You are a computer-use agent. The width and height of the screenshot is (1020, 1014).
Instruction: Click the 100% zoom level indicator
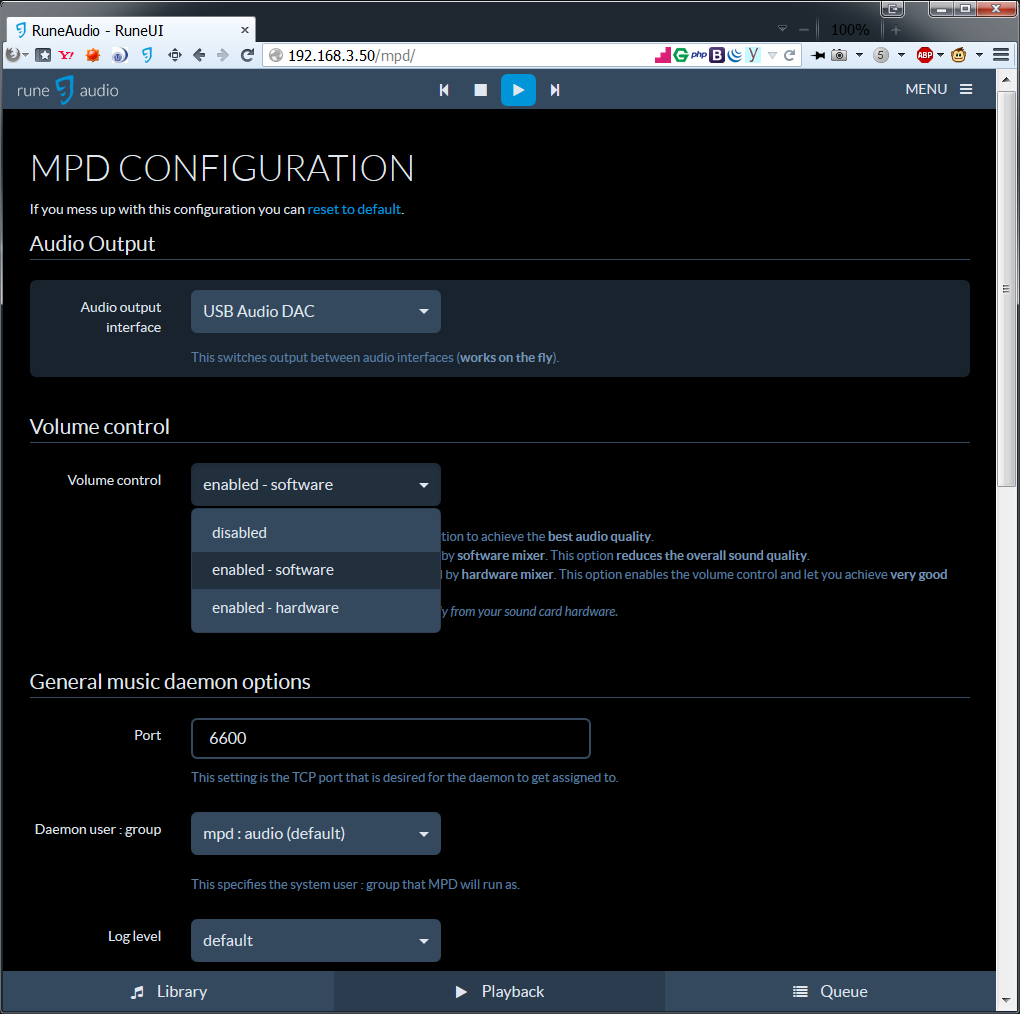click(x=850, y=30)
